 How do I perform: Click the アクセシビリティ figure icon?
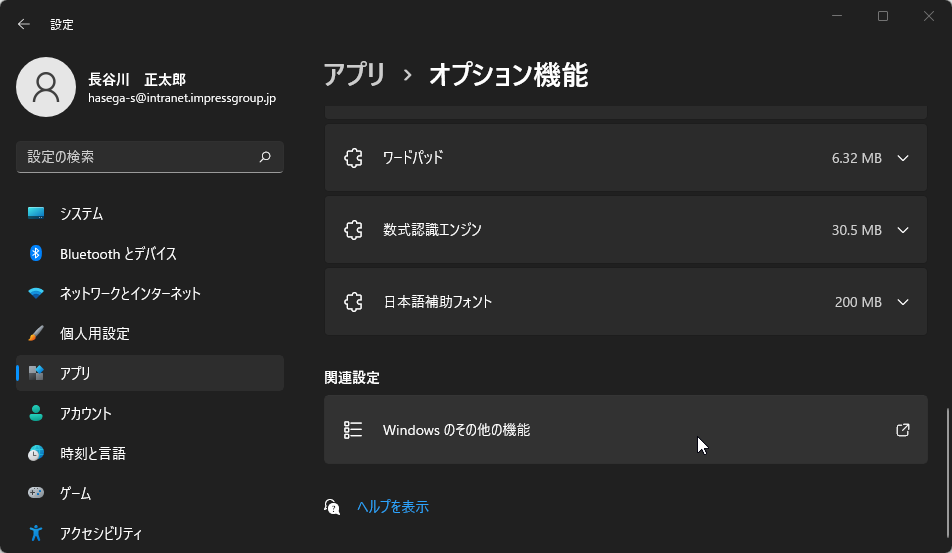[x=36, y=533]
